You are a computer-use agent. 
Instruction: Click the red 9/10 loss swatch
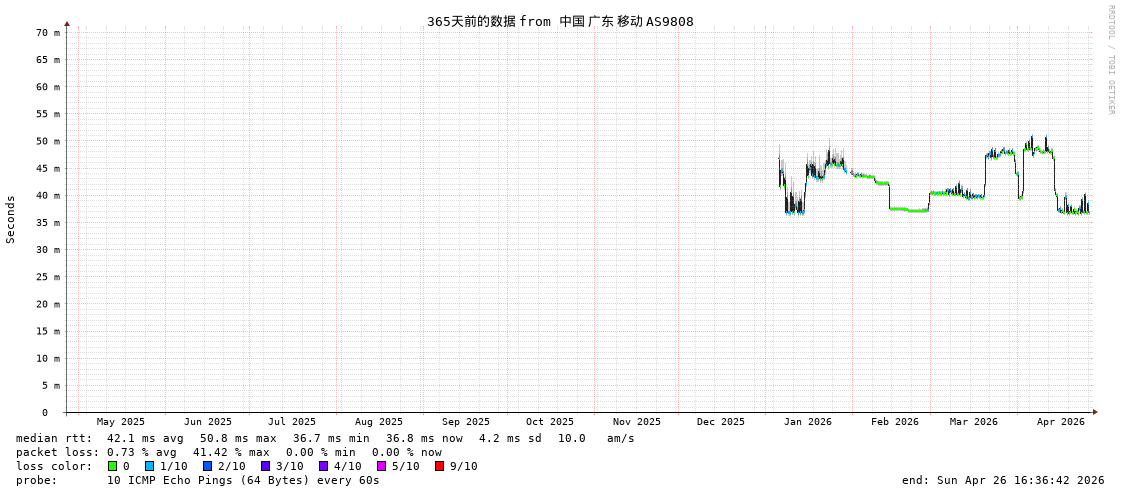[440, 466]
